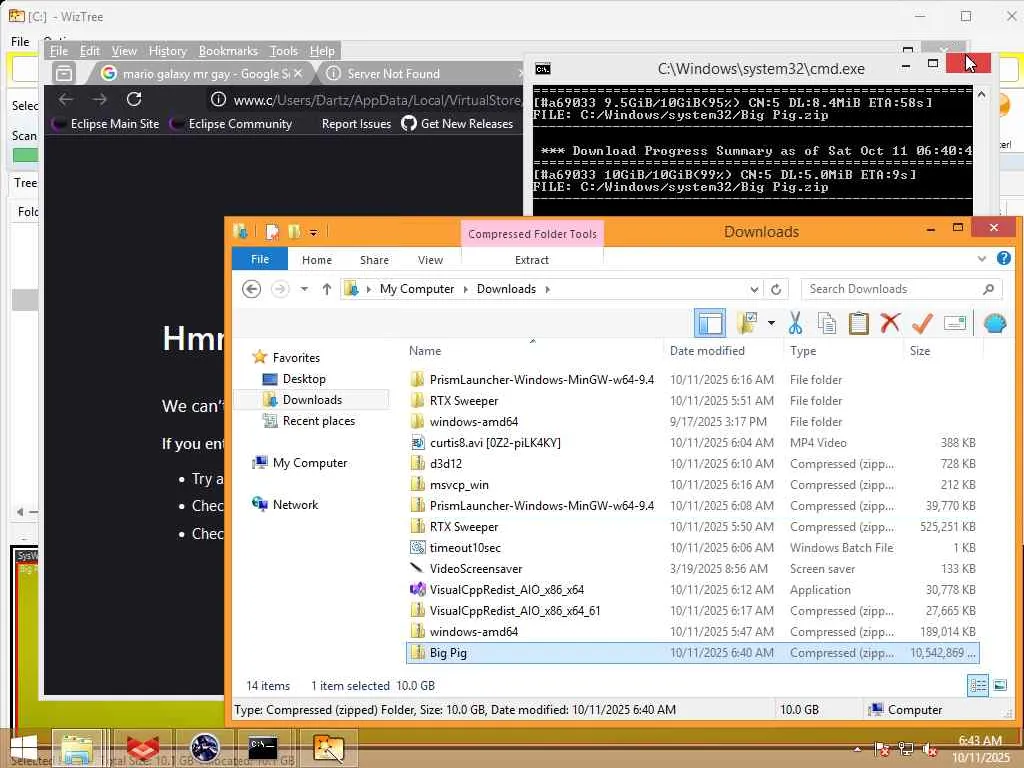Cut selection with the scissors icon
1024x768 pixels.
pos(795,323)
